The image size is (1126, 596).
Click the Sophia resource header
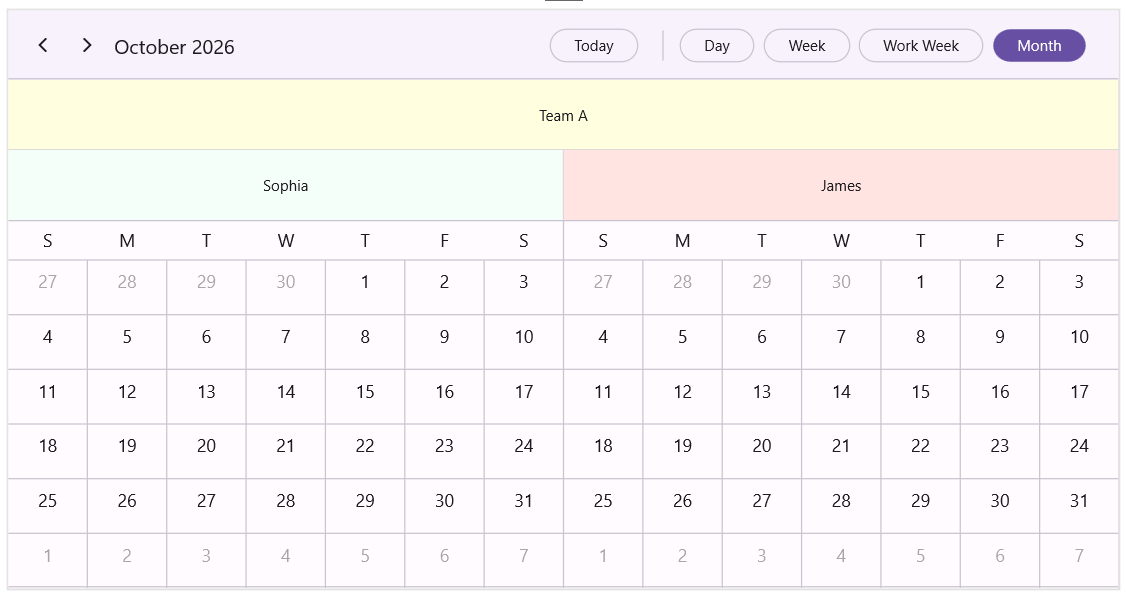click(x=286, y=185)
